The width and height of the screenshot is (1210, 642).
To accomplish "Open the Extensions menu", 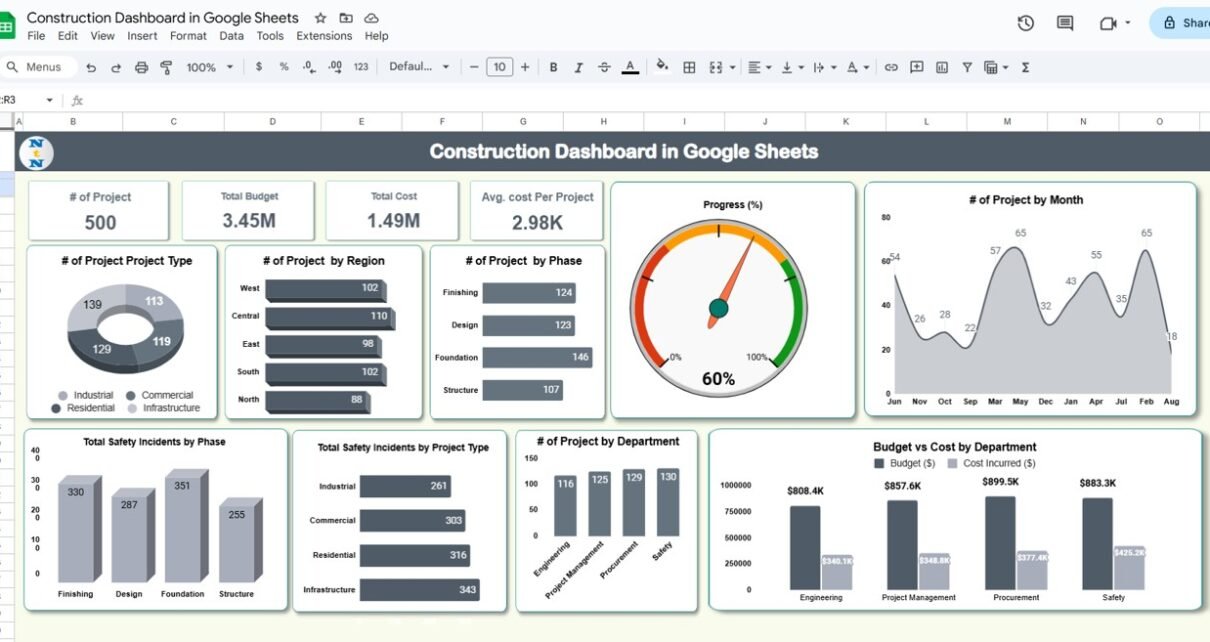I will click(324, 36).
